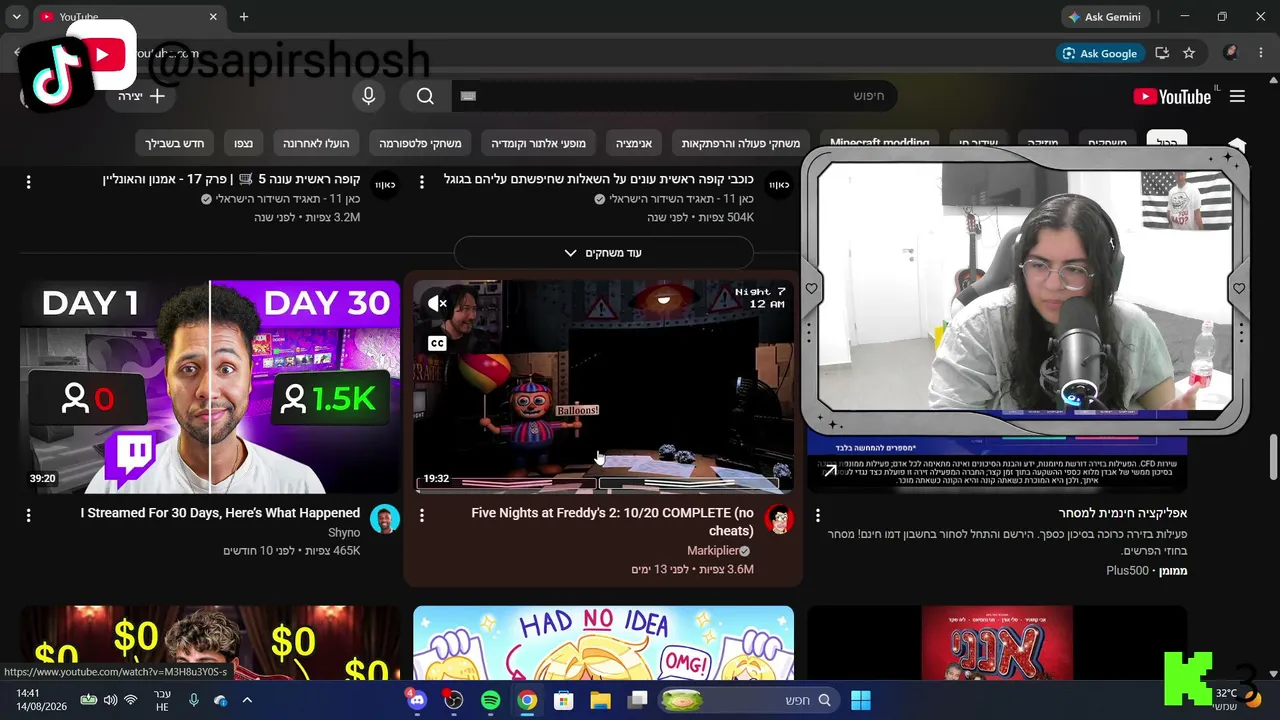Seek on the Freddy's preview progress bar
Screen dimensions: 1280x720
coord(597,484)
